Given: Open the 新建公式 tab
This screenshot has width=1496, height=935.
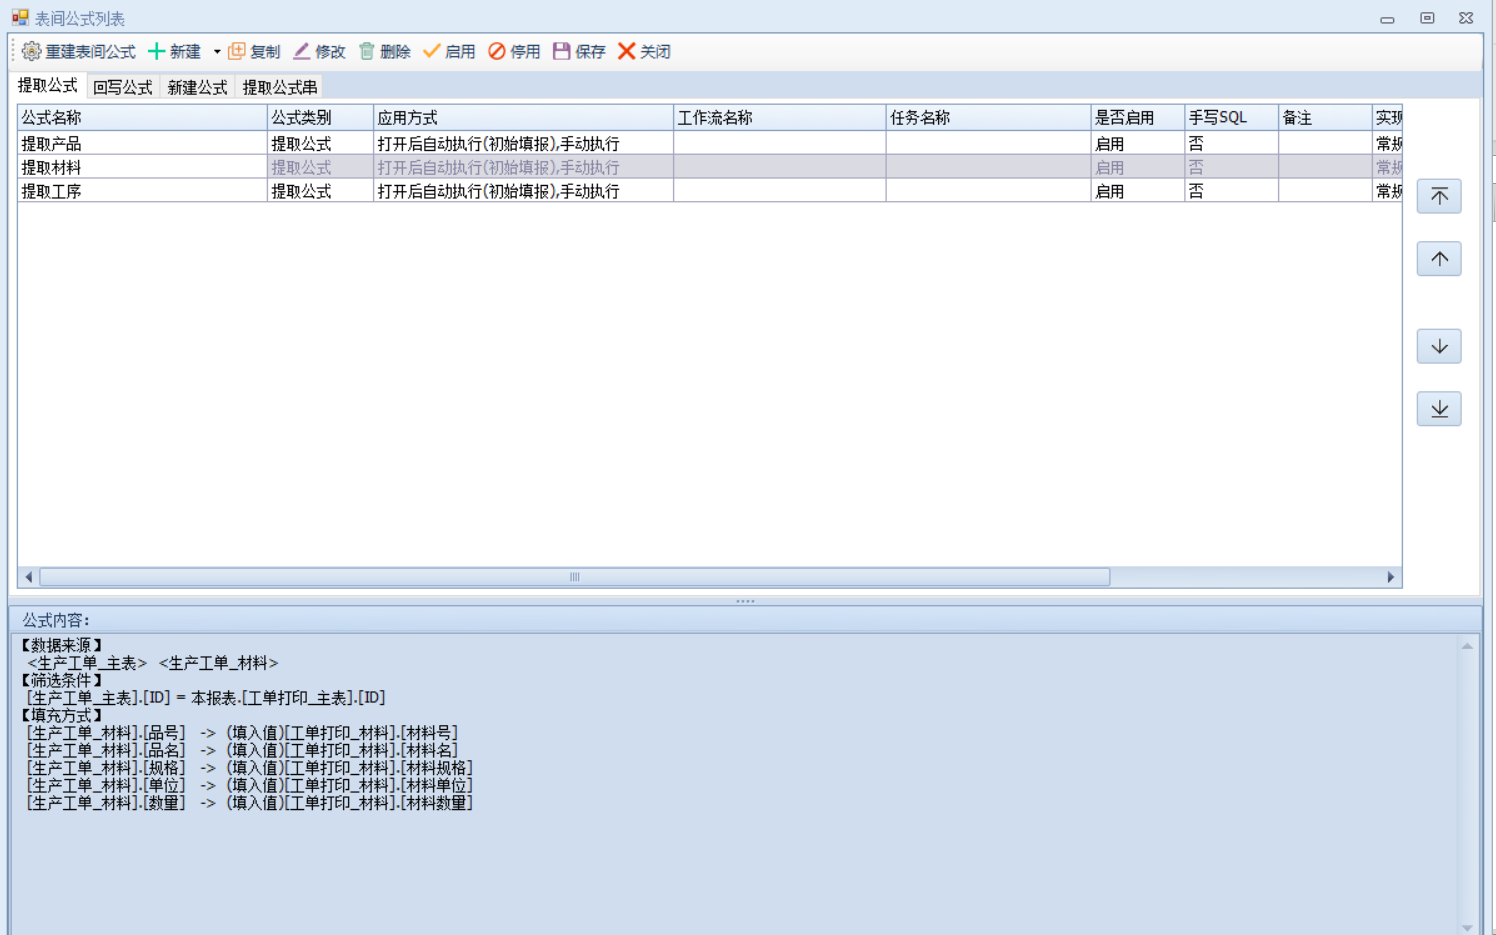Looking at the screenshot, I should point(197,87).
